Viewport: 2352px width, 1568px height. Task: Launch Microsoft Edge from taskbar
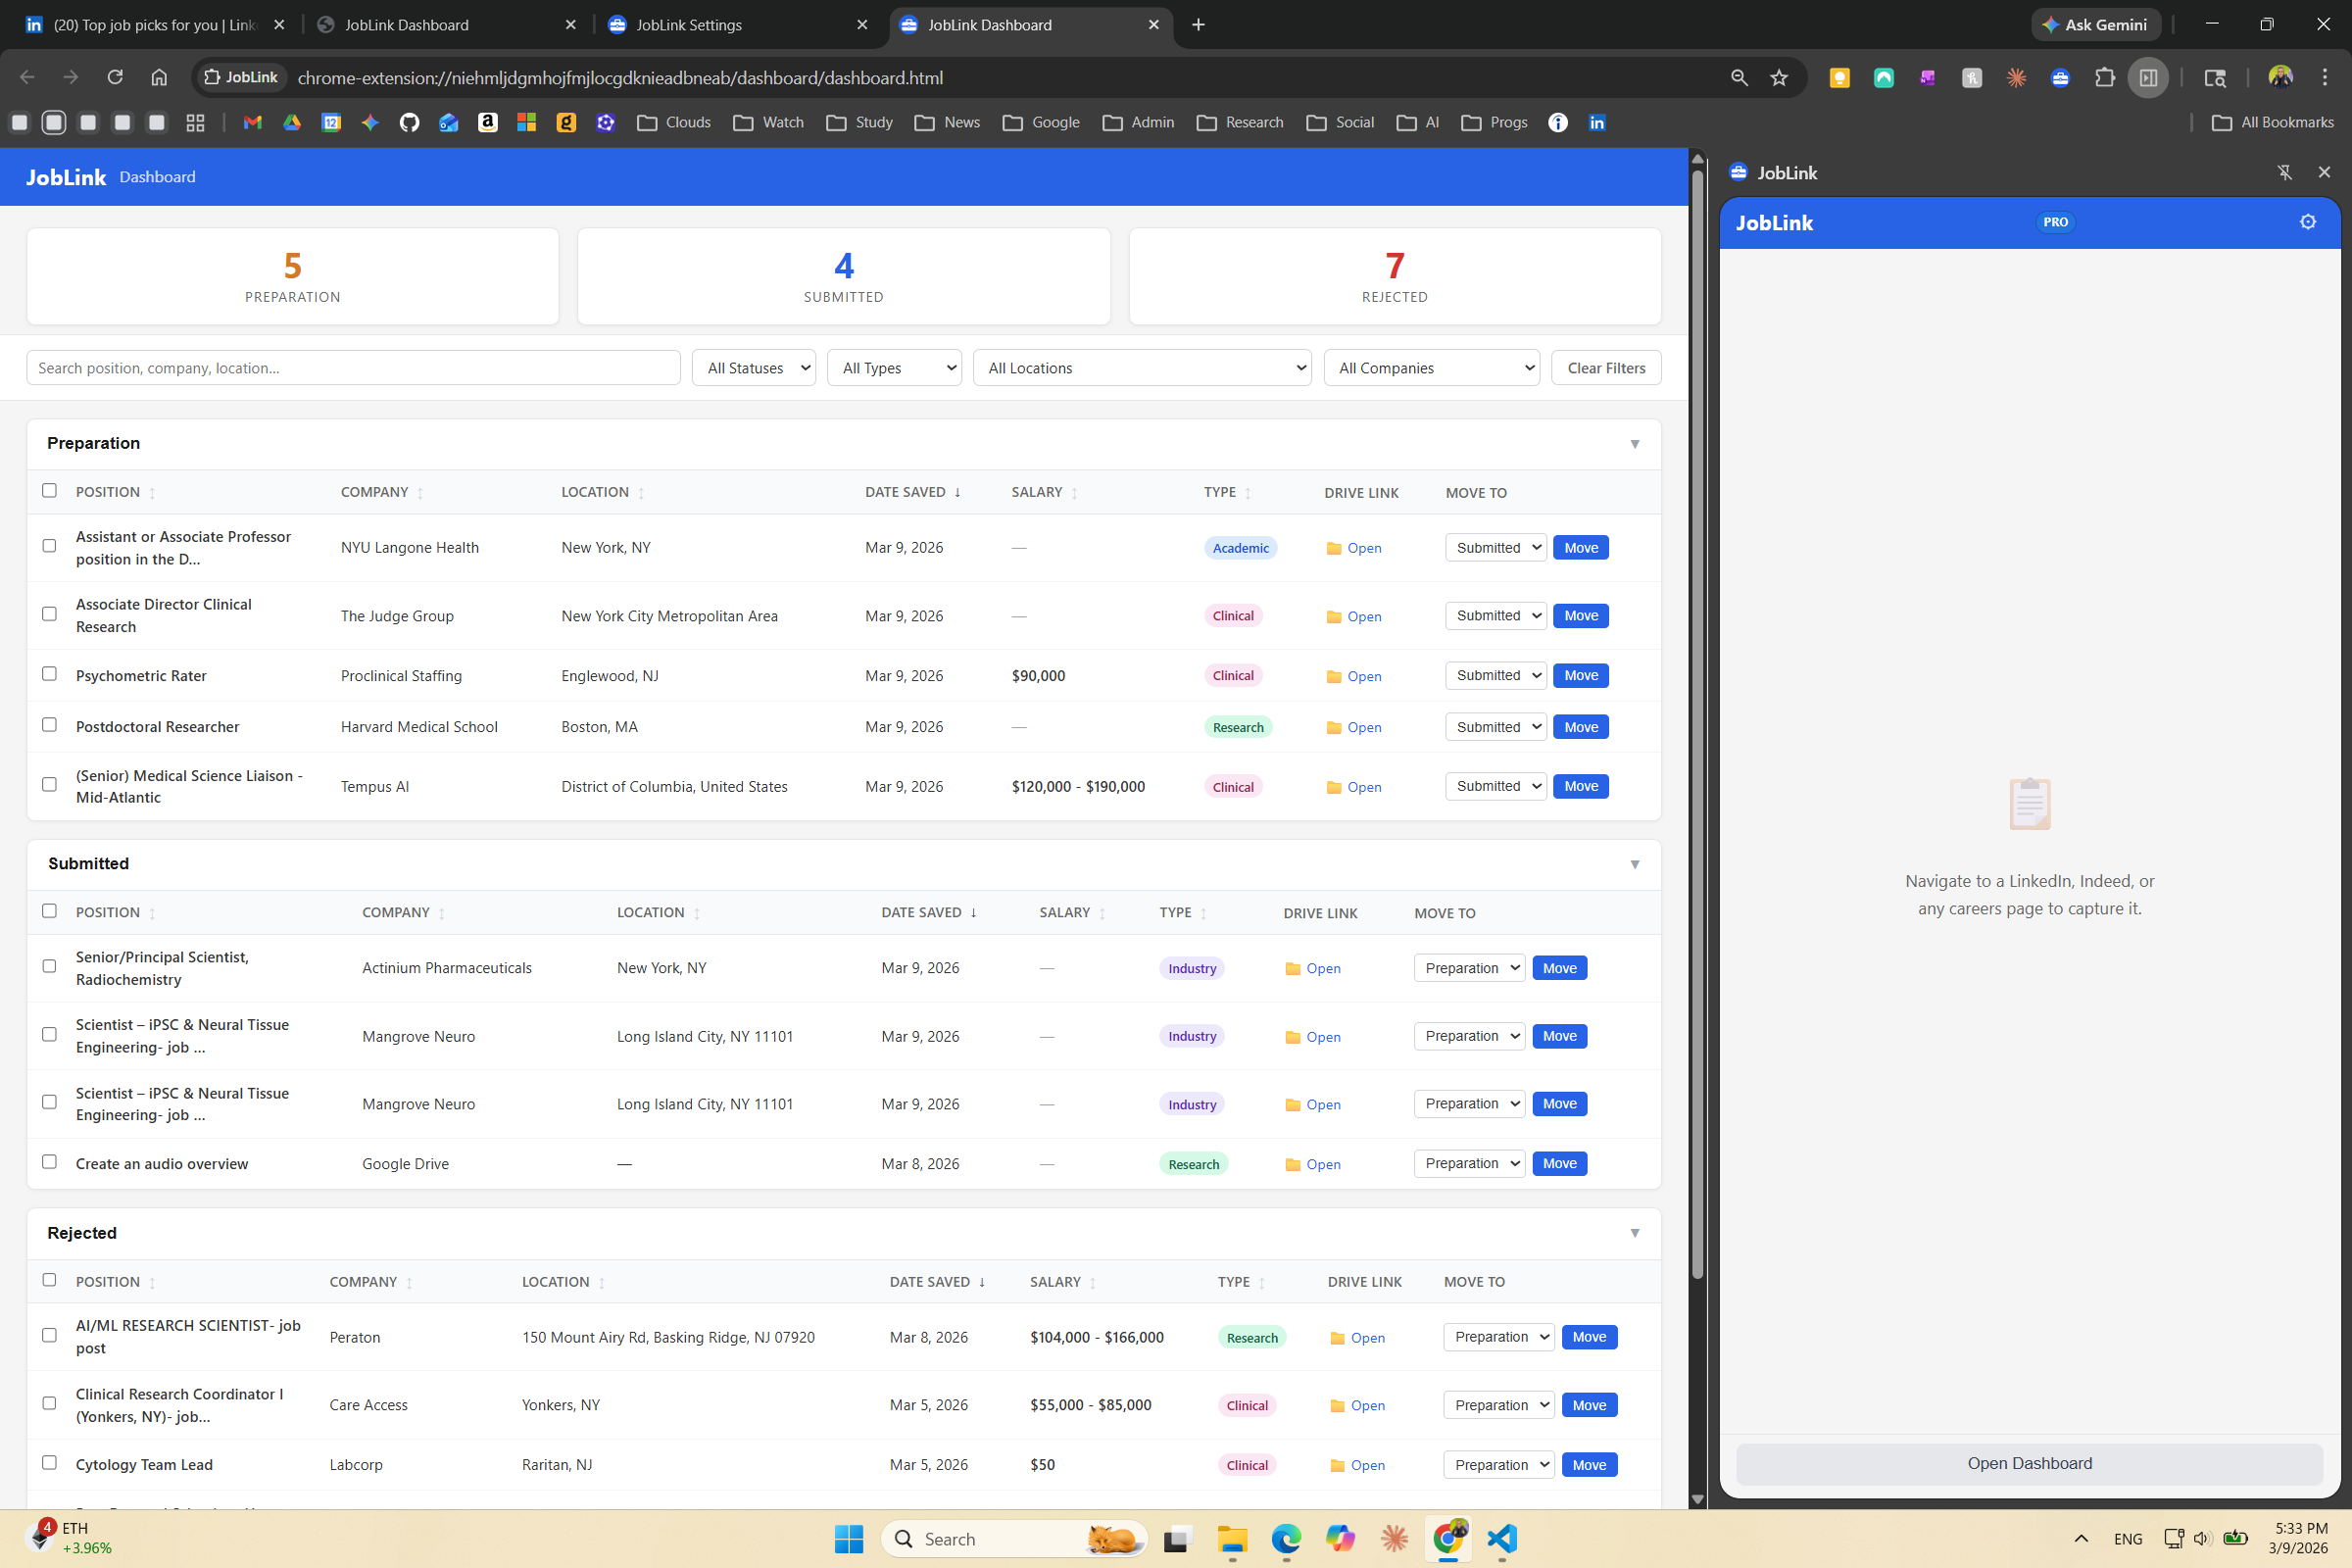(1286, 1539)
